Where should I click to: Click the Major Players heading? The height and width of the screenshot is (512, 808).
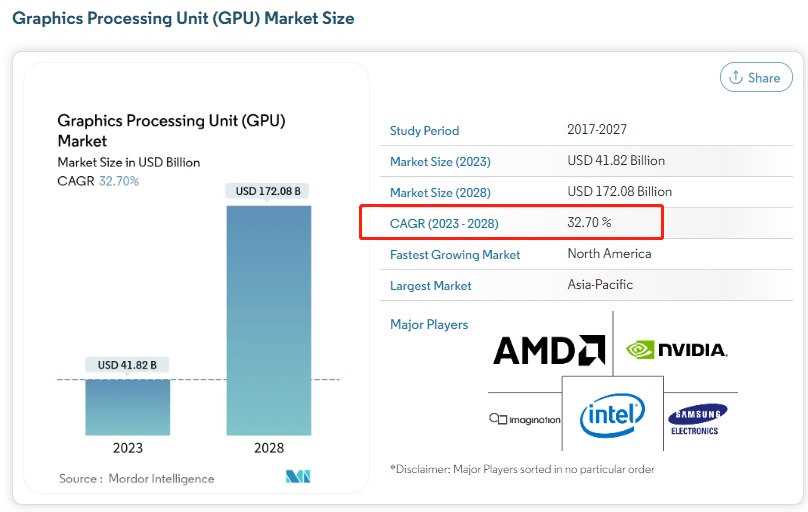pos(429,324)
